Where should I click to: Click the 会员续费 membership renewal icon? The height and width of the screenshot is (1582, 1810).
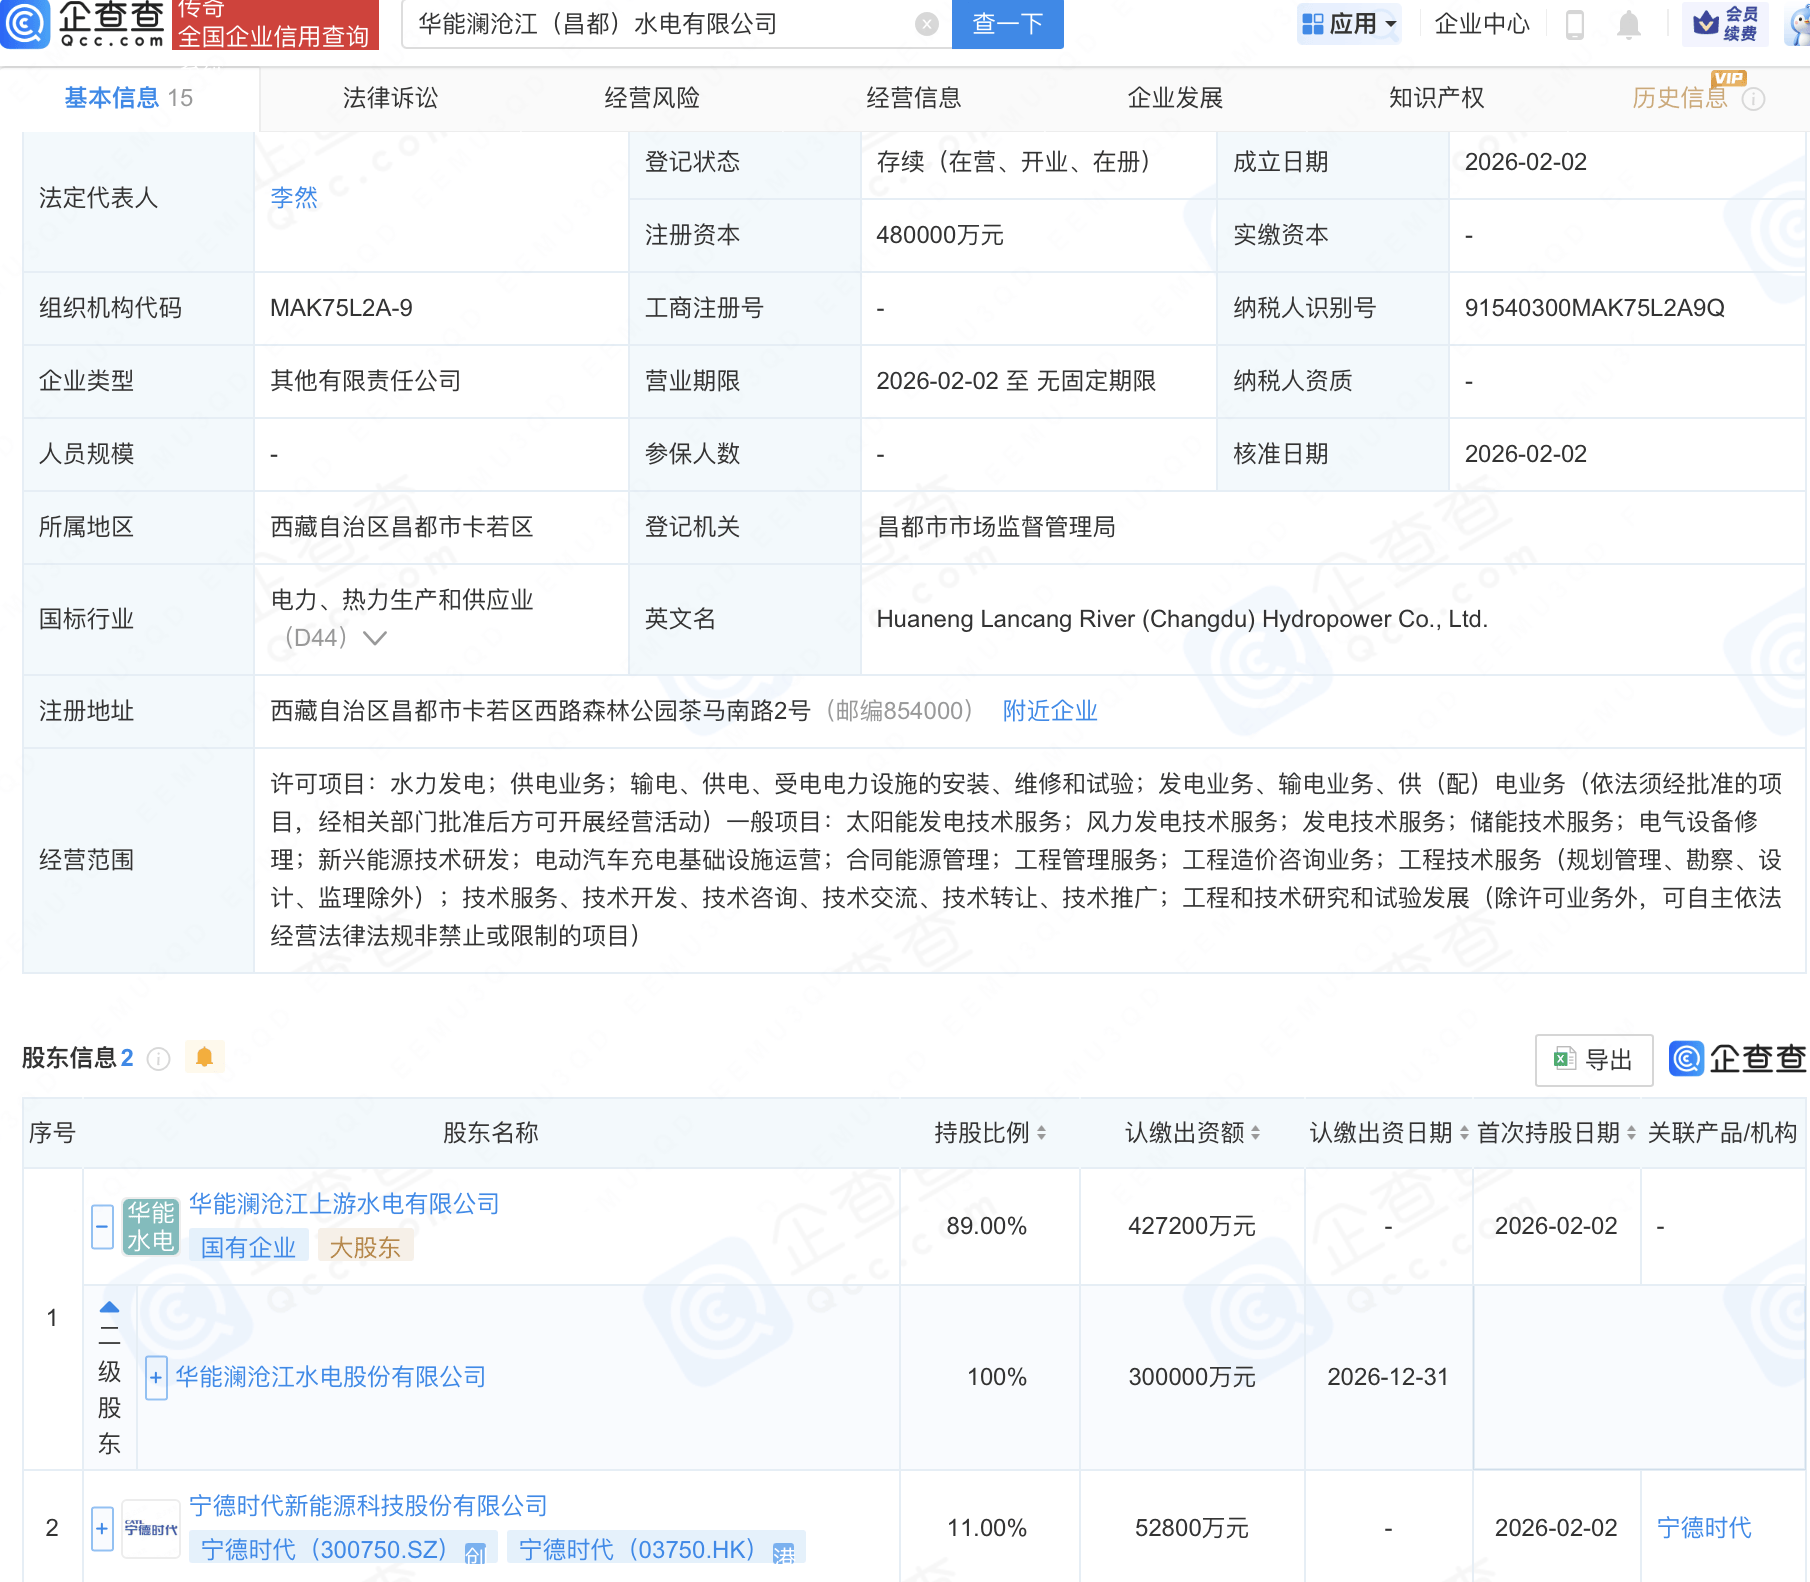1723,24
